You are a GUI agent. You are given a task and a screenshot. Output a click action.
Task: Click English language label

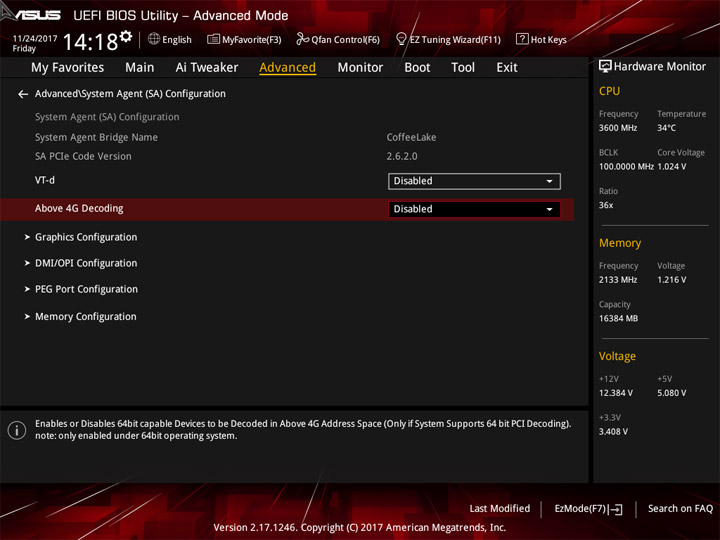pos(177,40)
